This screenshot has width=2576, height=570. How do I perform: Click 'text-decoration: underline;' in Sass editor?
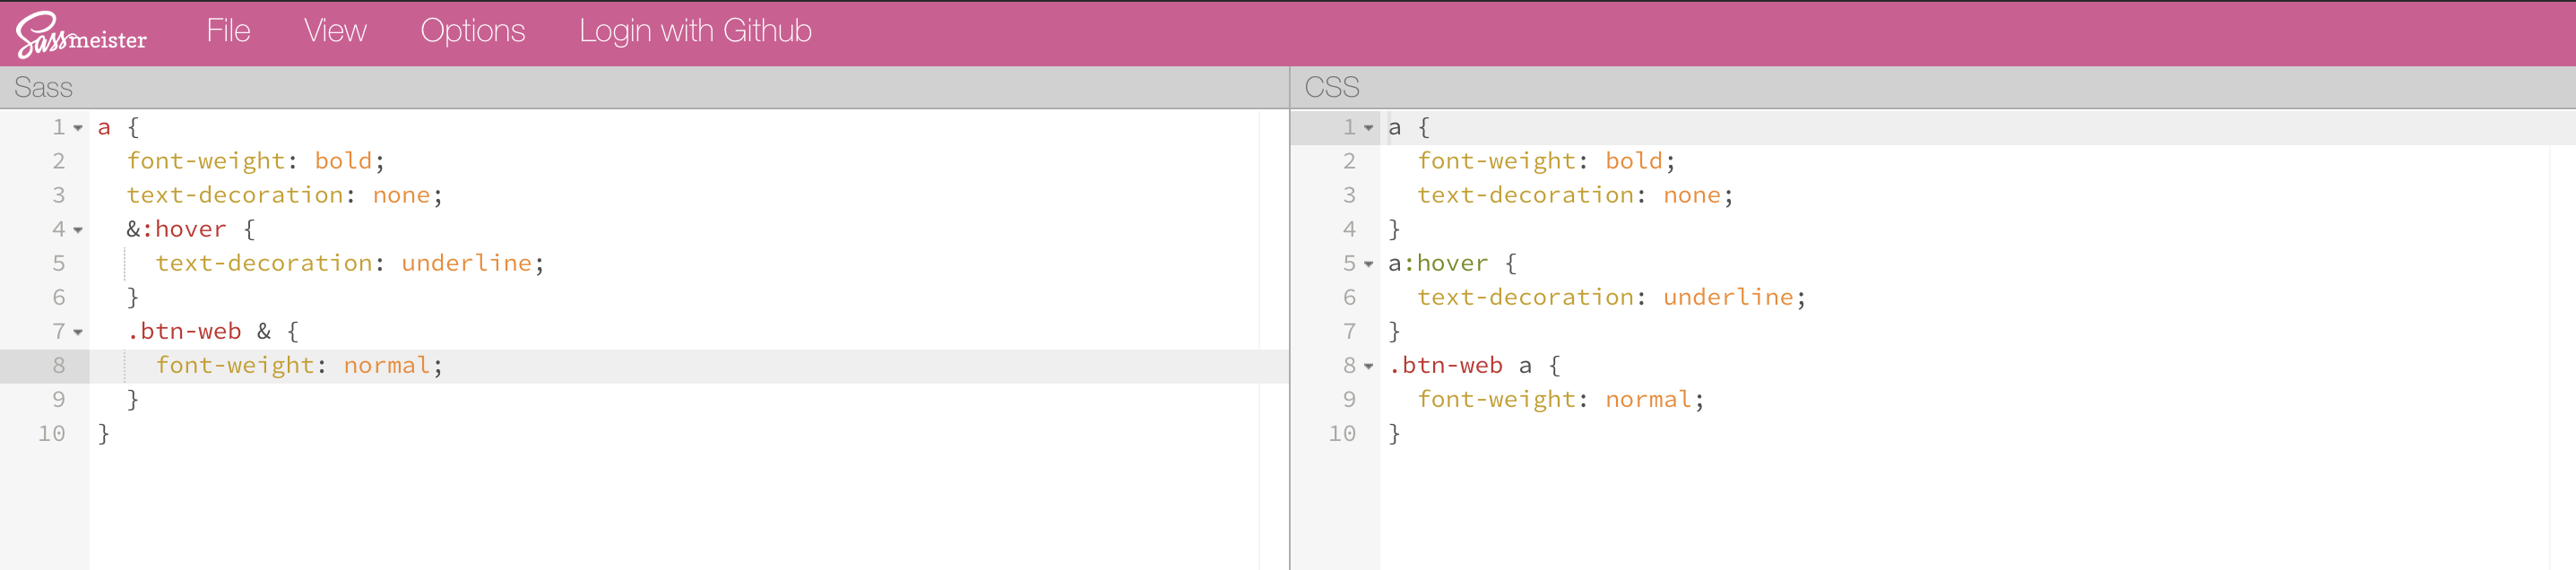[350, 263]
